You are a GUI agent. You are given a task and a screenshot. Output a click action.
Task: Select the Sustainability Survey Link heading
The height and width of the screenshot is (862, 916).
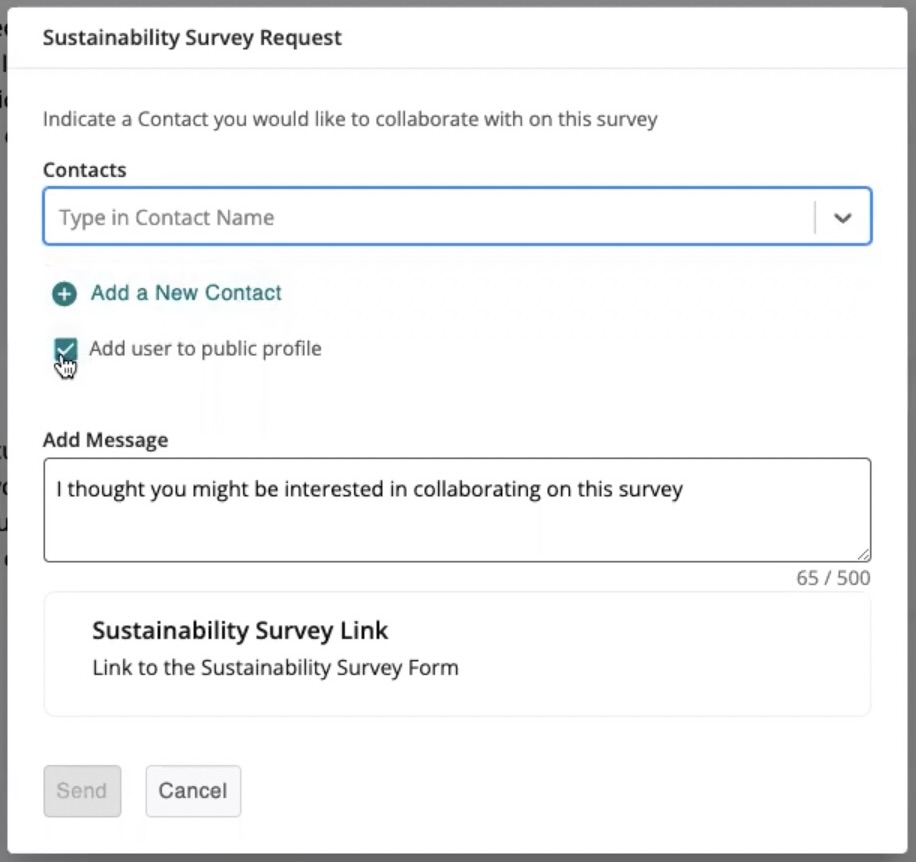(x=240, y=631)
